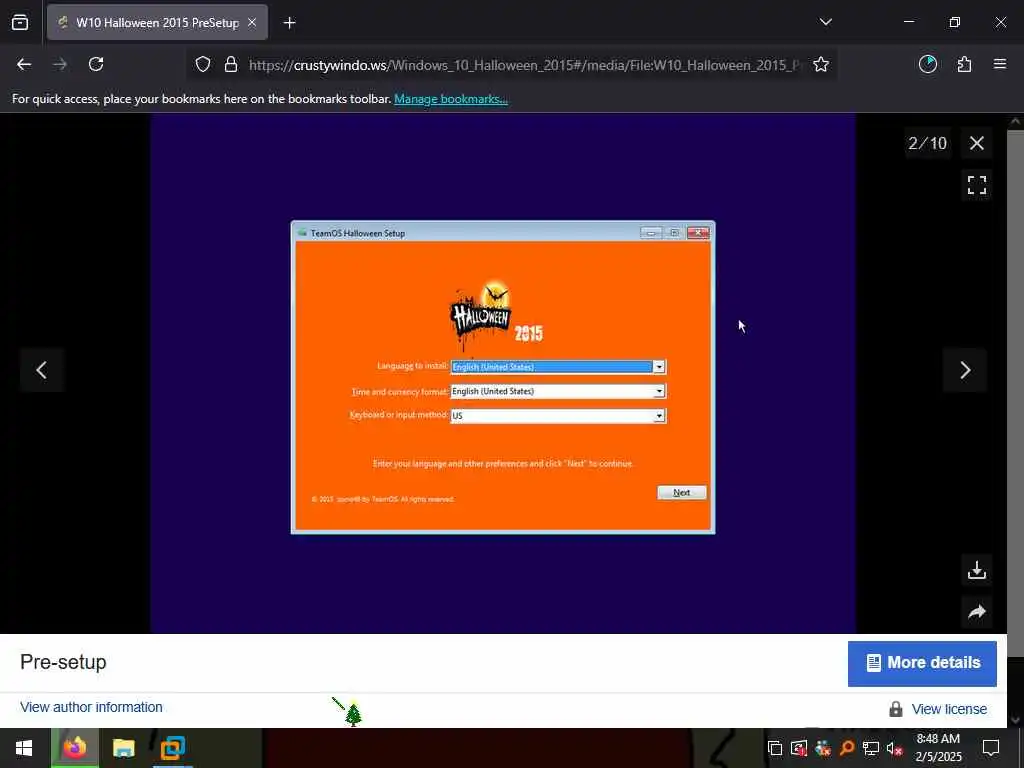Show the next image

965,370
